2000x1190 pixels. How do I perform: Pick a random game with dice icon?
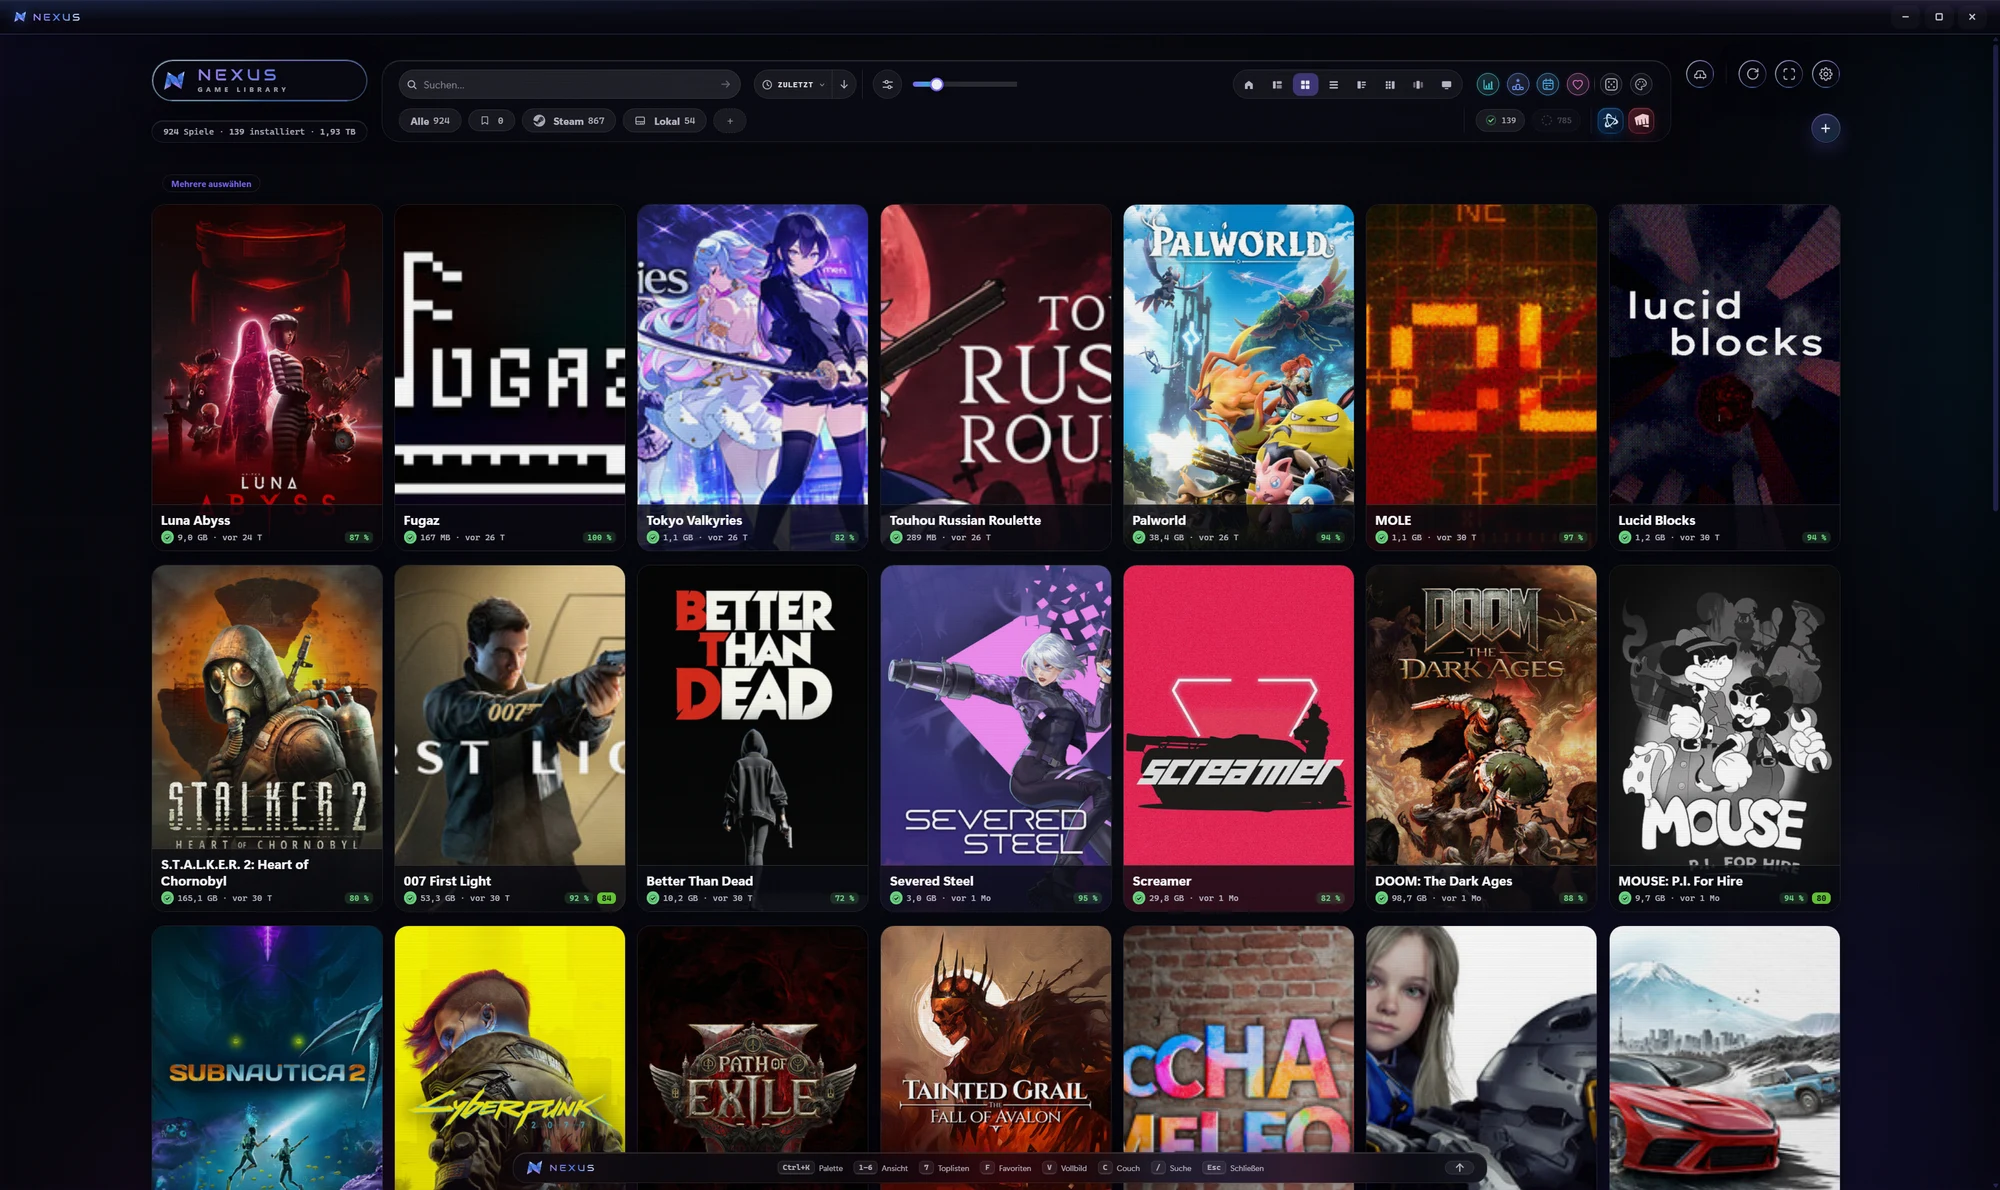tap(1611, 85)
